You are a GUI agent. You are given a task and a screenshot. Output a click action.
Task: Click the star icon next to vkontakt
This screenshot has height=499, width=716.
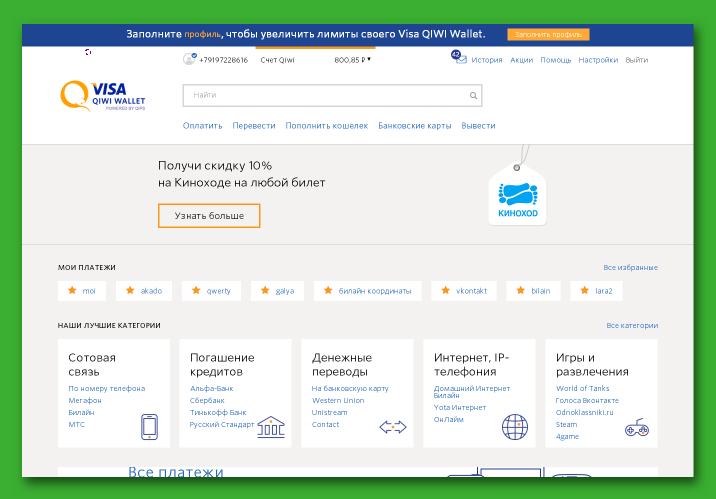[446, 290]
